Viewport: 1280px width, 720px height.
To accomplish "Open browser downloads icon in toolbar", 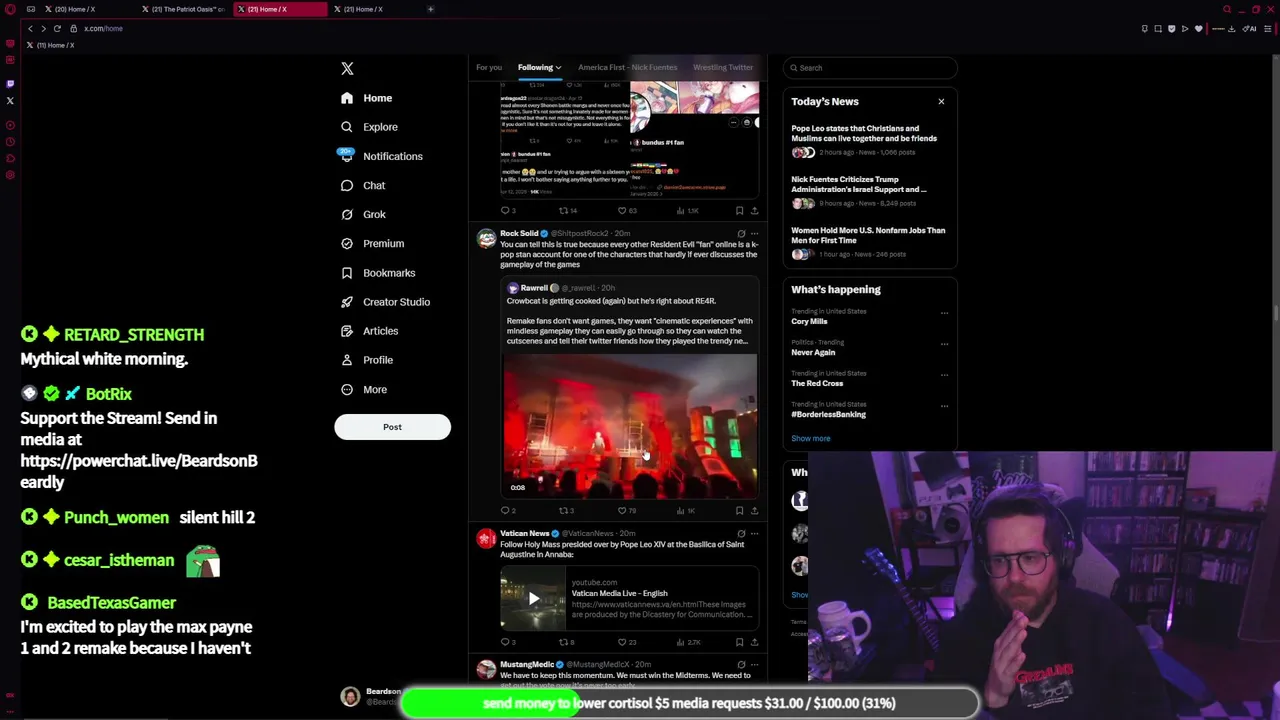I will [x=1231, y=28].
